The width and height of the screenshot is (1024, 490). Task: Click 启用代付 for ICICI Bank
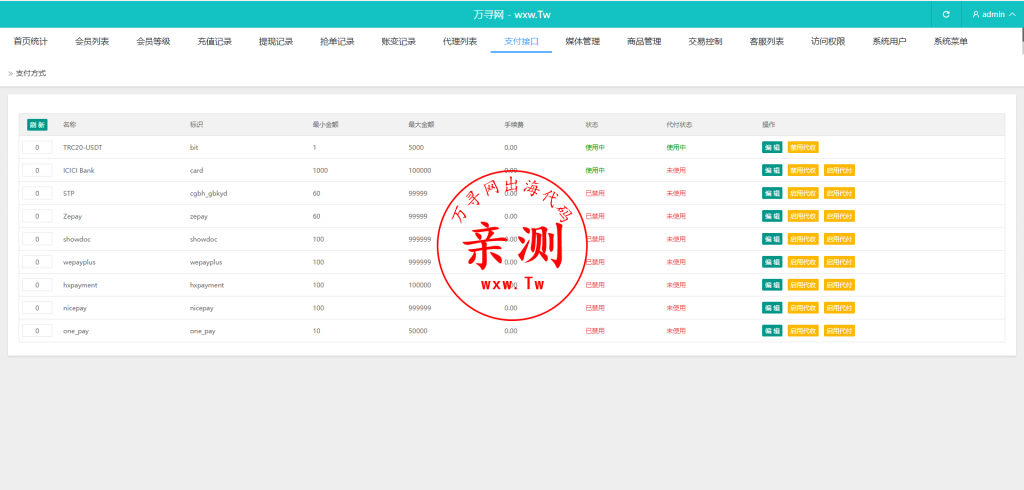coord(839,171)
